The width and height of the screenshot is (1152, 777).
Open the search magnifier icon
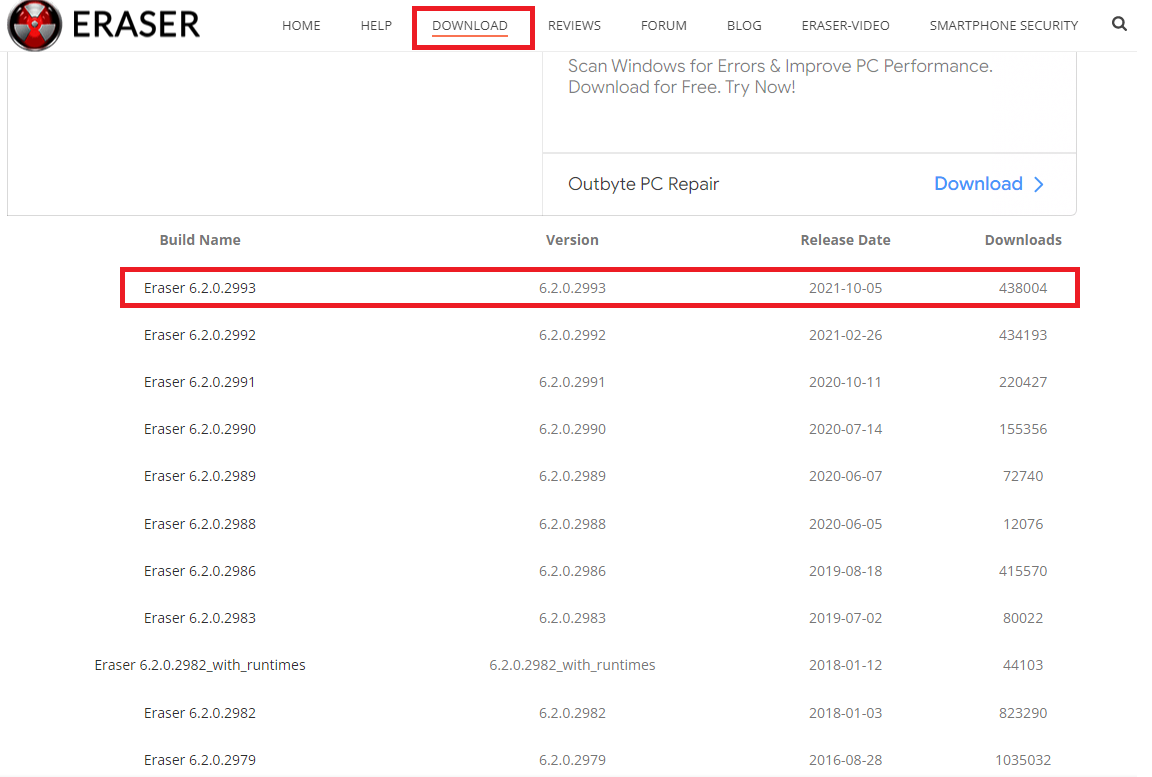[1119, 24]
